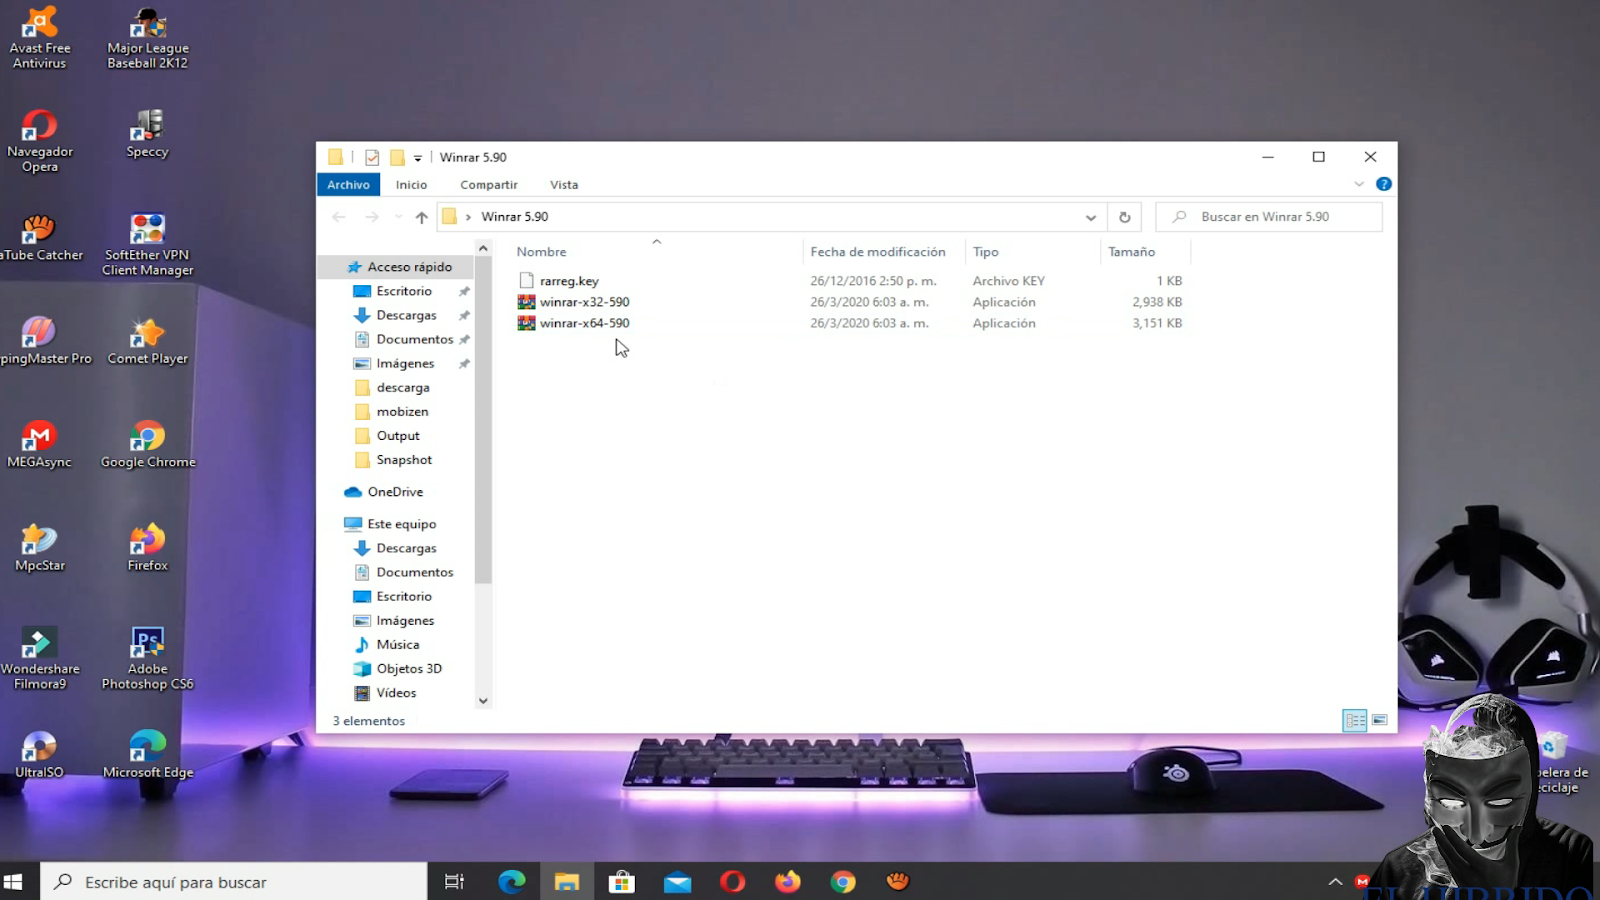The image size is (1600, 900).
Task: Click Windows taskbar search box
Action: [x=234, y=881]
